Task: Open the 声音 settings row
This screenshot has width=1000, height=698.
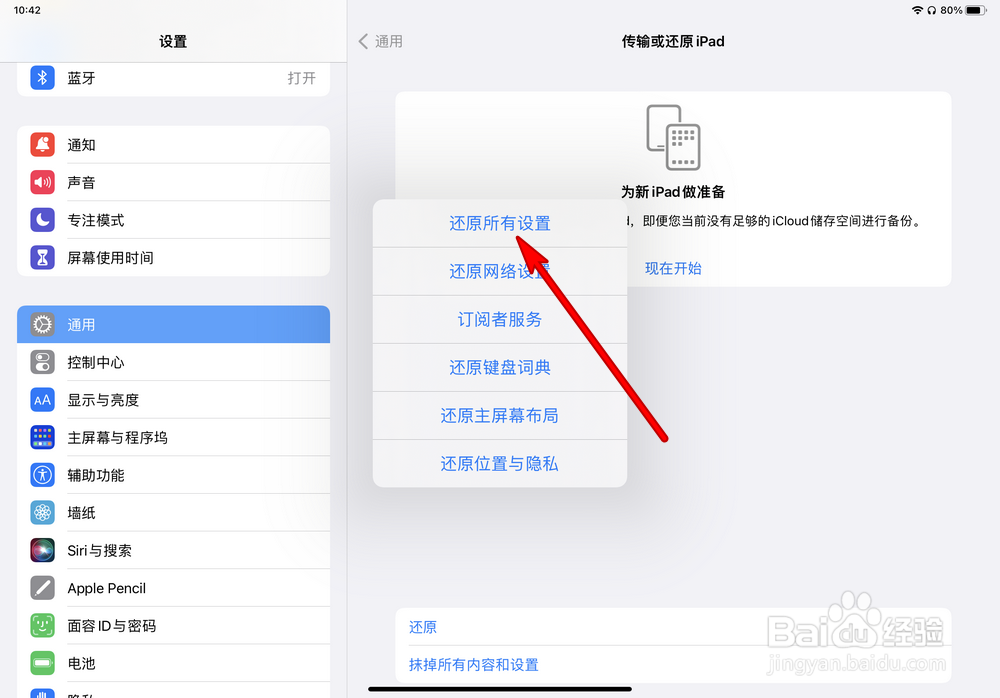Action: point(173,182)
